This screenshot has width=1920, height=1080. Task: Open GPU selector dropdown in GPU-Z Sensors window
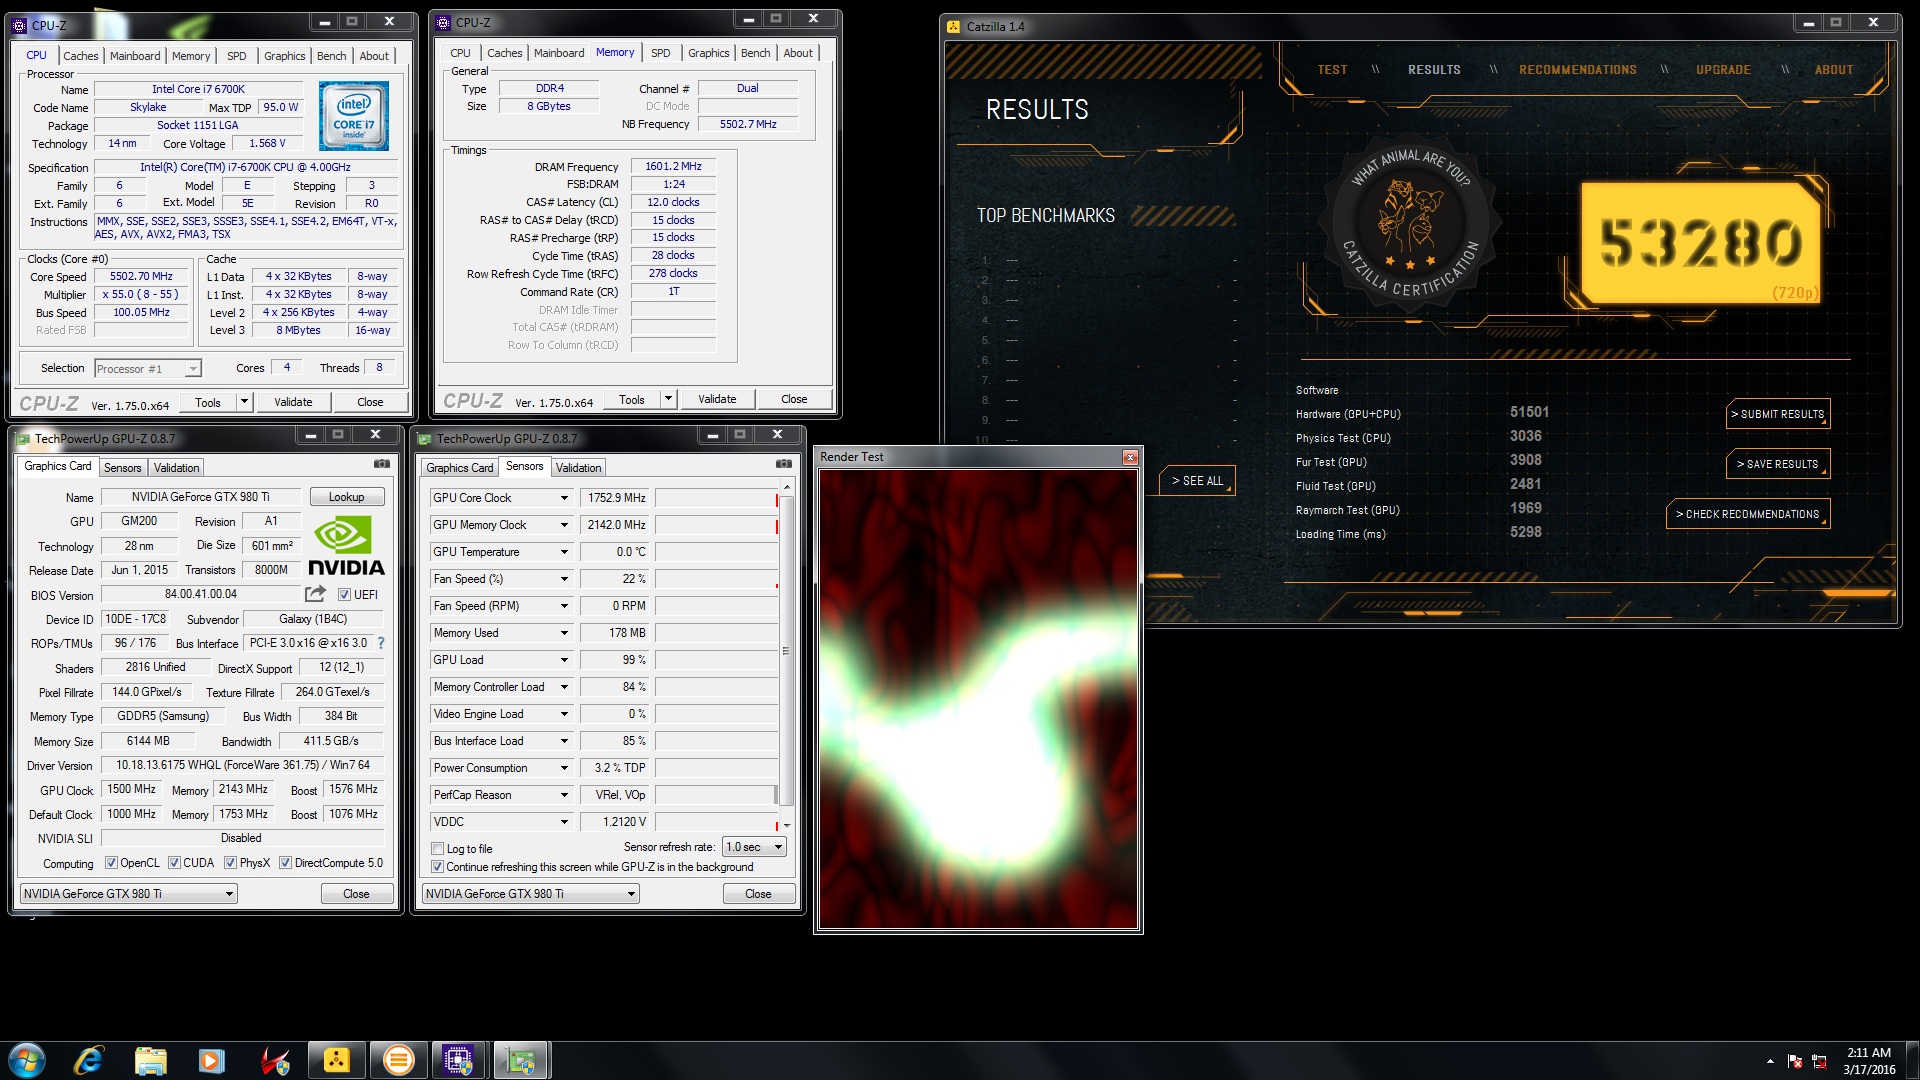[x=531, y=894]
